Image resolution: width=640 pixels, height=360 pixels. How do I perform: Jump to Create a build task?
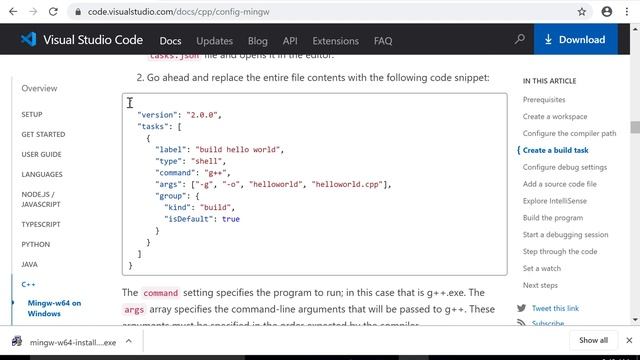[556, 150]
